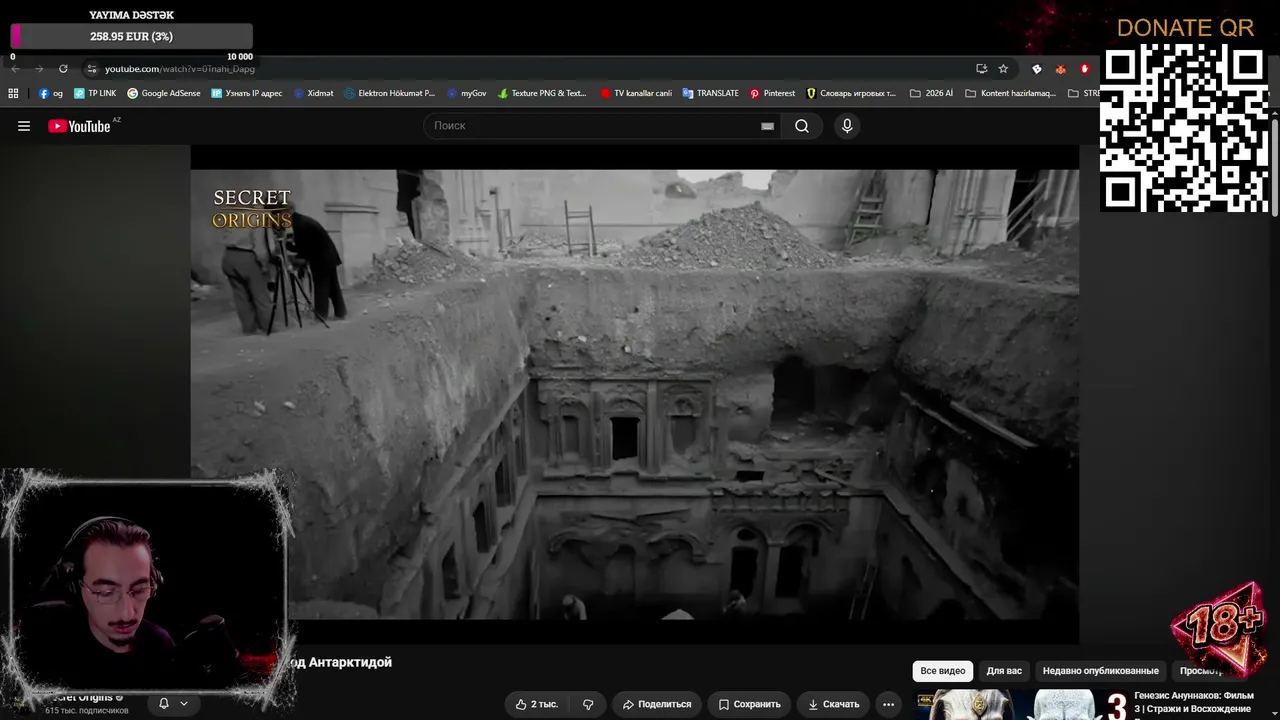The width and height of the screenshot is (1280, 720).
Task: Open the 'og' Facebook bookmark
Action: [x=51, y=93]
